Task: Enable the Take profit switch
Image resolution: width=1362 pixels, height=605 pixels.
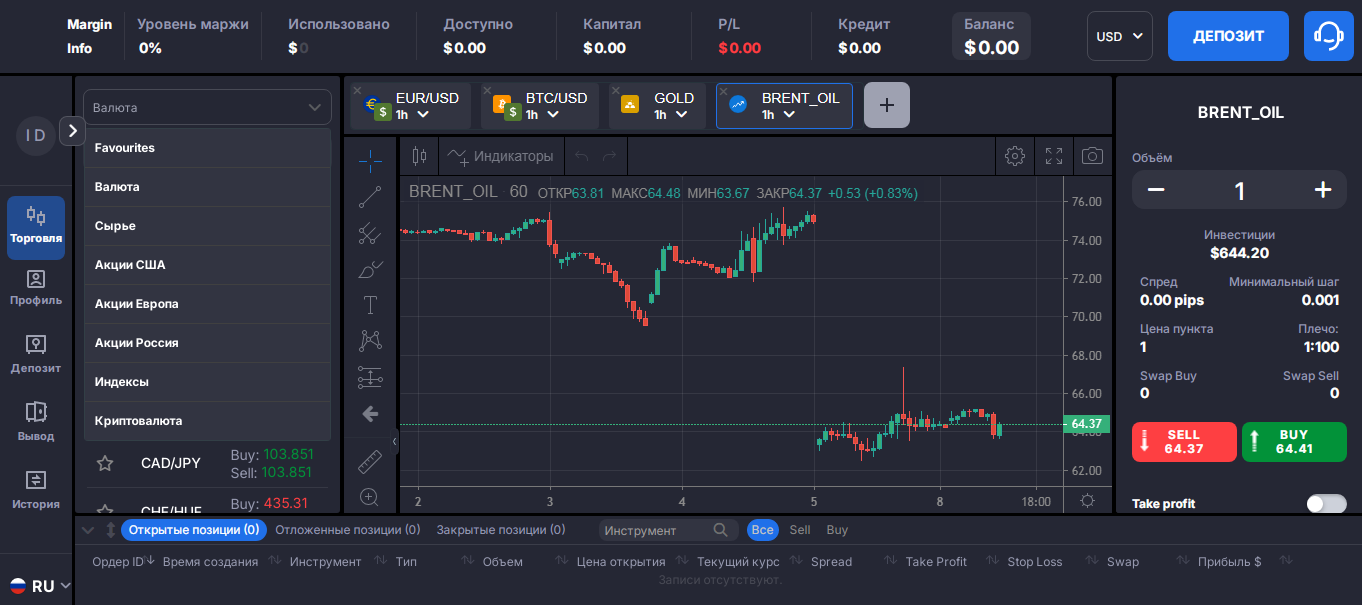Action: (1326, 504)
